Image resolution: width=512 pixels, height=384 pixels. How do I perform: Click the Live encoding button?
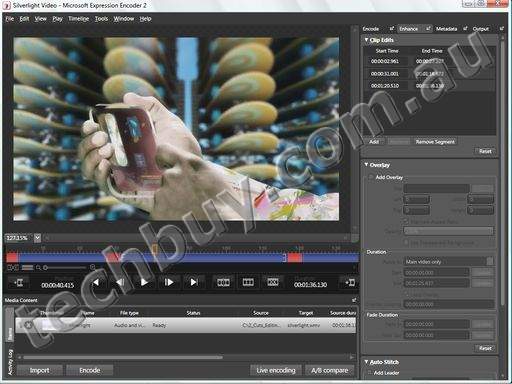point(276,370)
